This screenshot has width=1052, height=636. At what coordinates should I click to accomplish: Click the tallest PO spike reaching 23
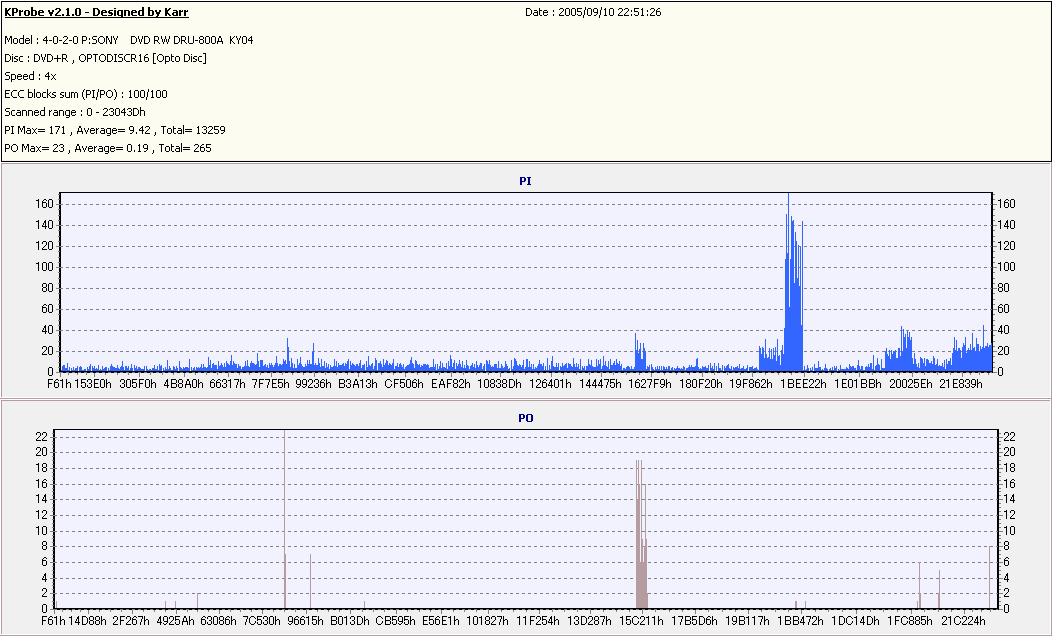coord(284,519)
